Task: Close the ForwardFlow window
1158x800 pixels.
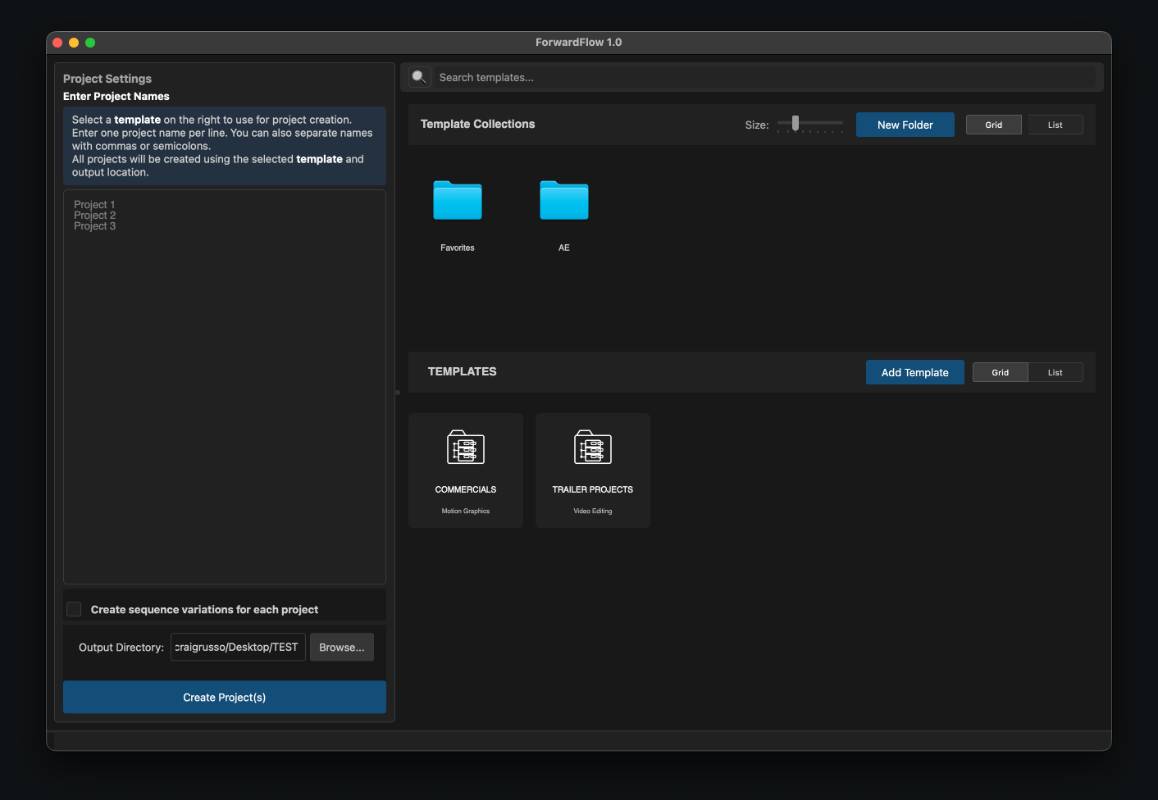Action: [58, 43]
